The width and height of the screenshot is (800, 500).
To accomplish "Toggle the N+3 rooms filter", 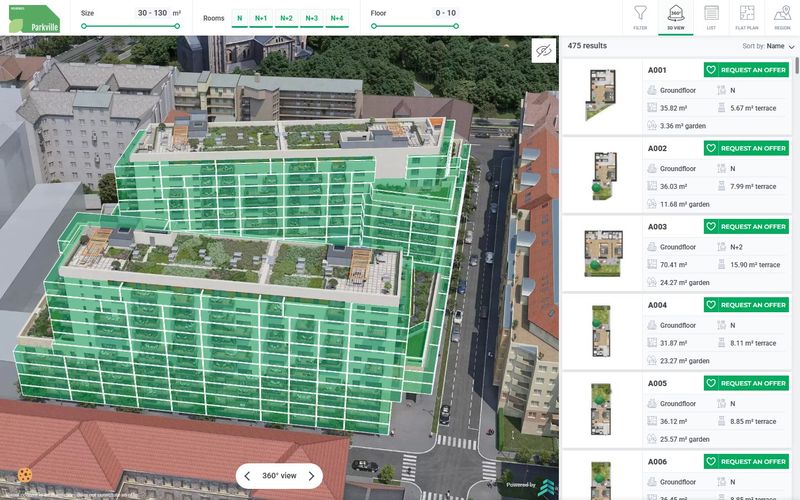I will coord(312,18).
